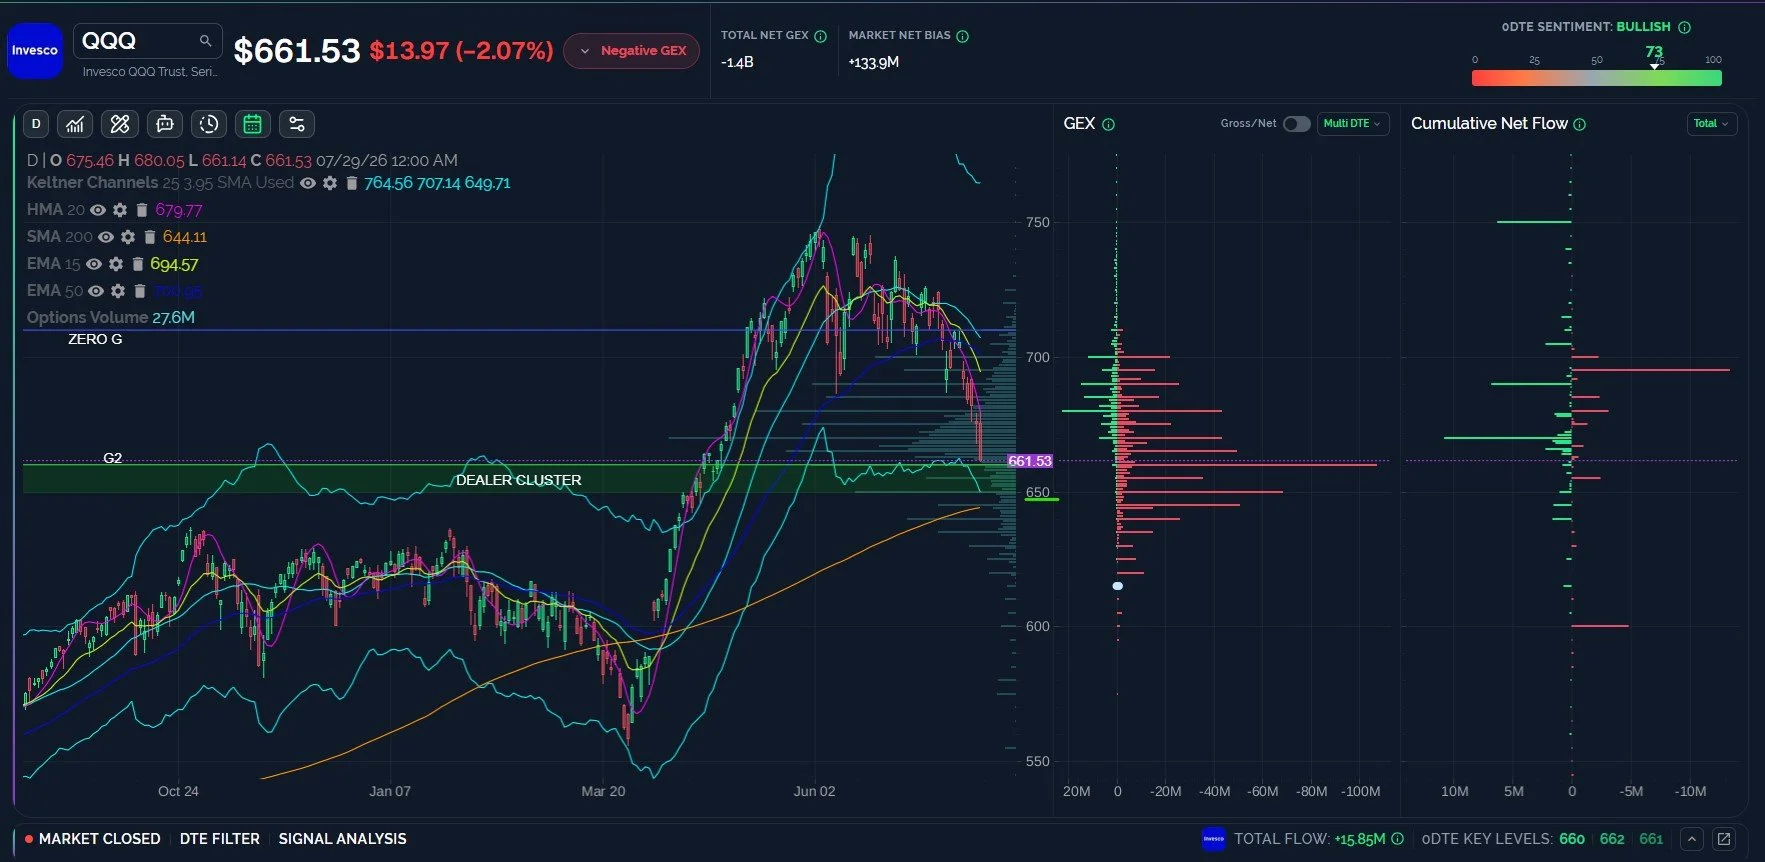Delete the SMA 200 indicator

click(150, 237)
